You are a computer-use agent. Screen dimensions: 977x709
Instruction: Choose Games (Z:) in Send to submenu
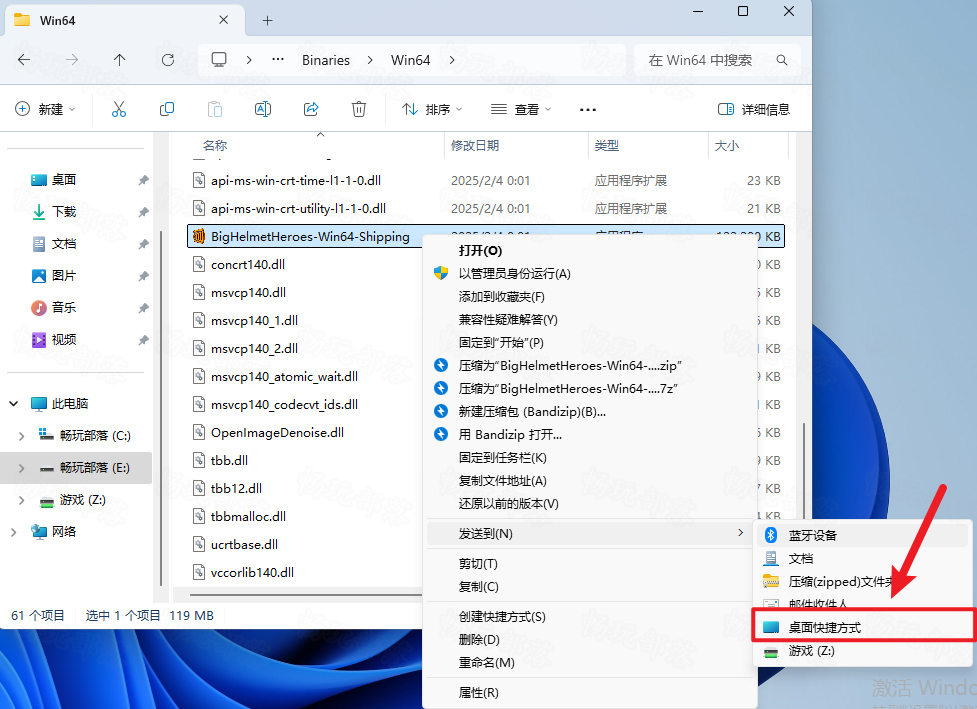pos(862,650)
